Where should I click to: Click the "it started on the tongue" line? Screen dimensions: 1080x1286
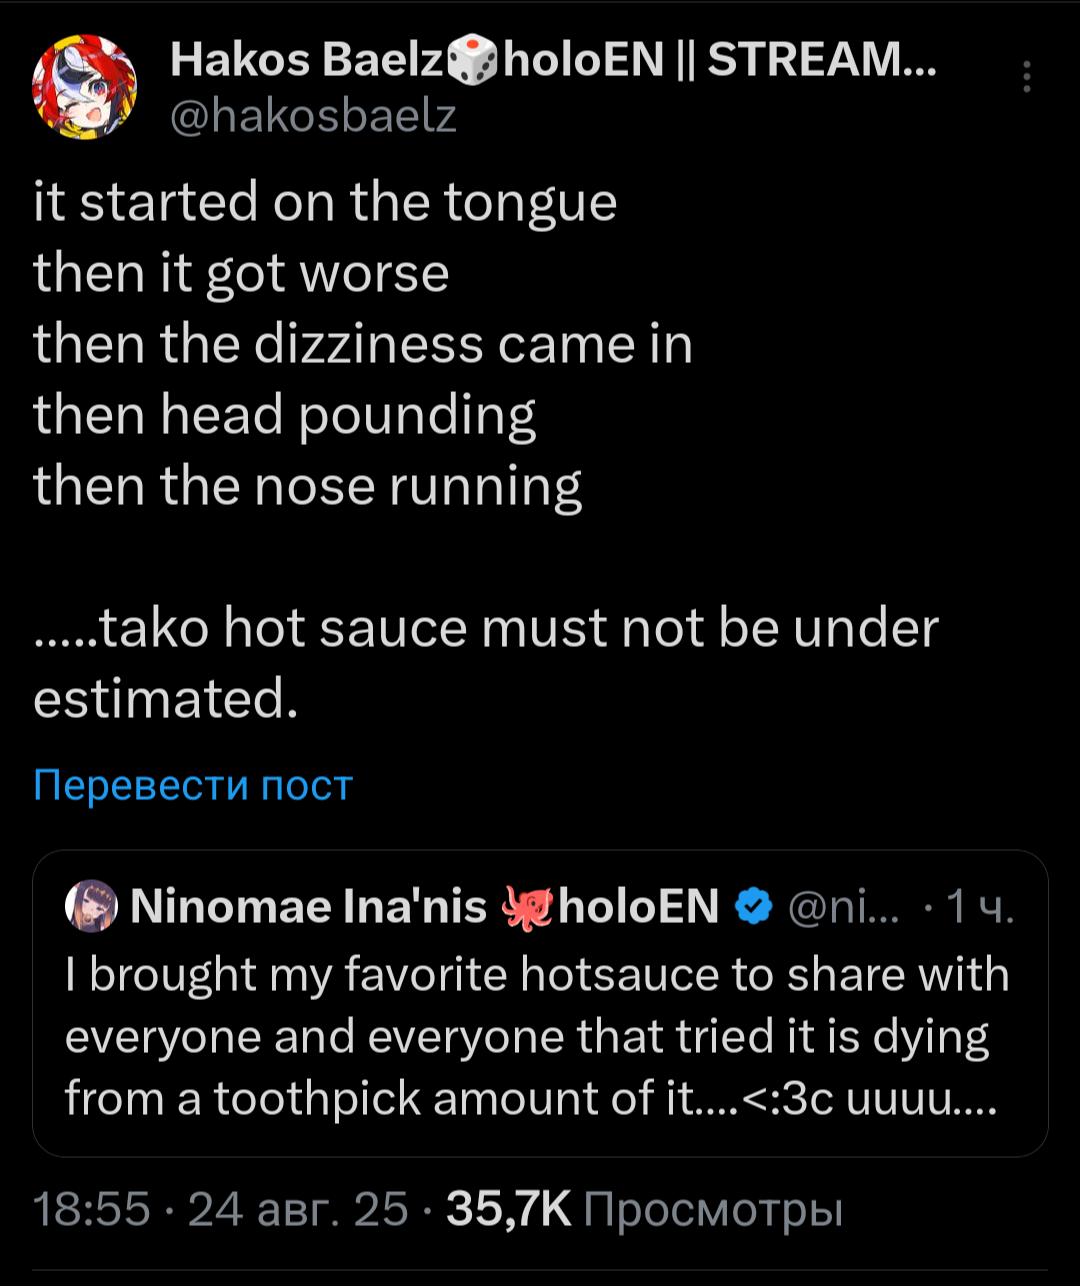pos(325,202)
